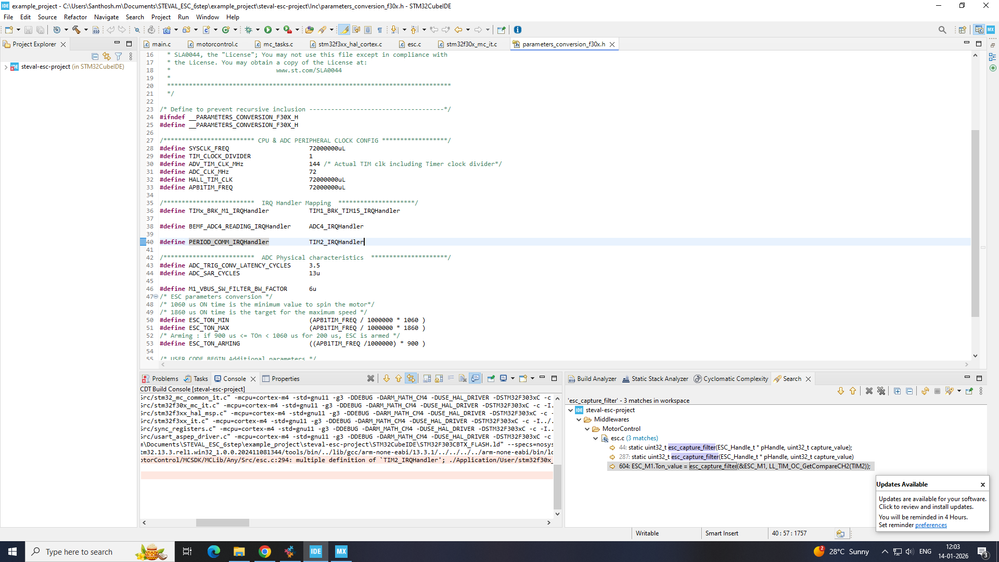Click the console horizontal scrollbar thumb
Image resolution: width=999 pixels, height=562 pixels.
pyautogui.click(x=222, y=522)
